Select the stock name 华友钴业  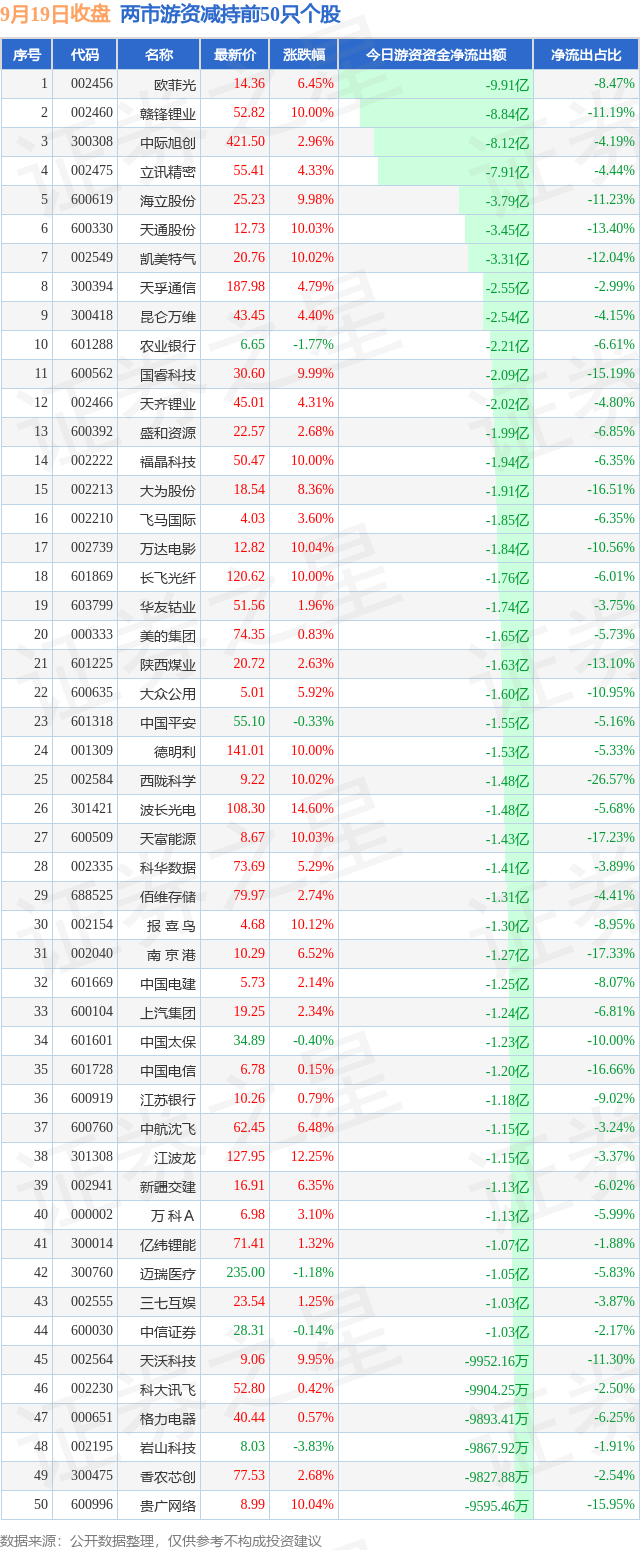(x=168, y=606)
